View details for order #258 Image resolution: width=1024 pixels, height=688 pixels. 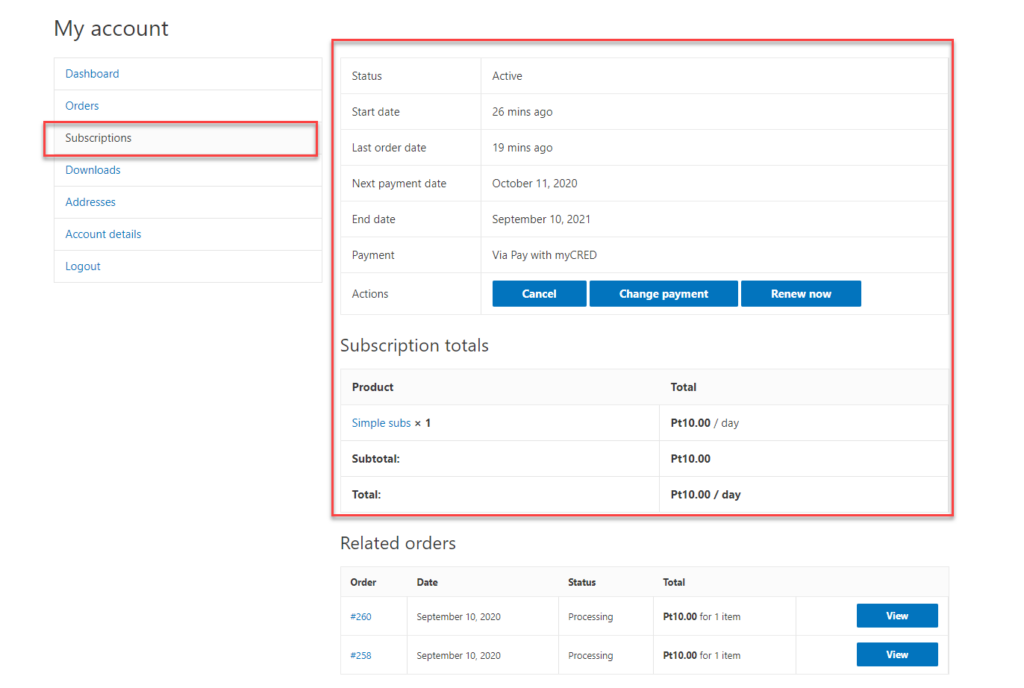point(897,654)
